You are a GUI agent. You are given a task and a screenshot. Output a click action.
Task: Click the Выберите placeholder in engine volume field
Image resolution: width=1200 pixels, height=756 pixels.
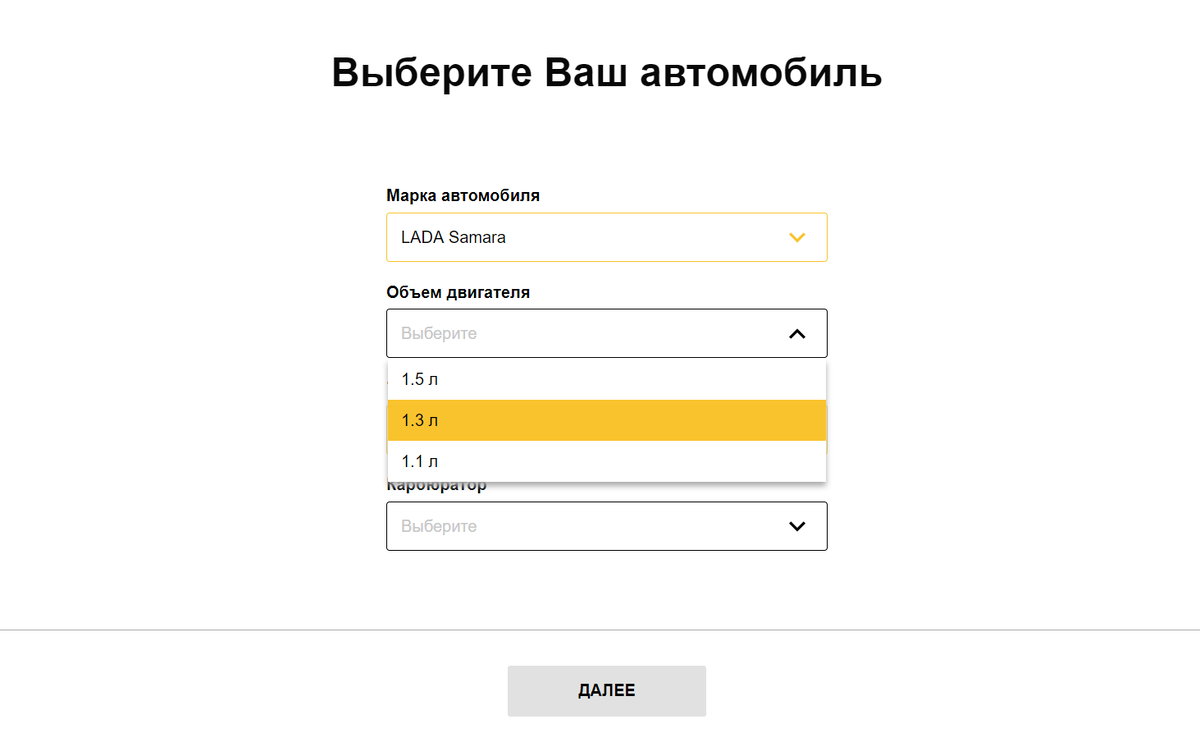point(440,333)
